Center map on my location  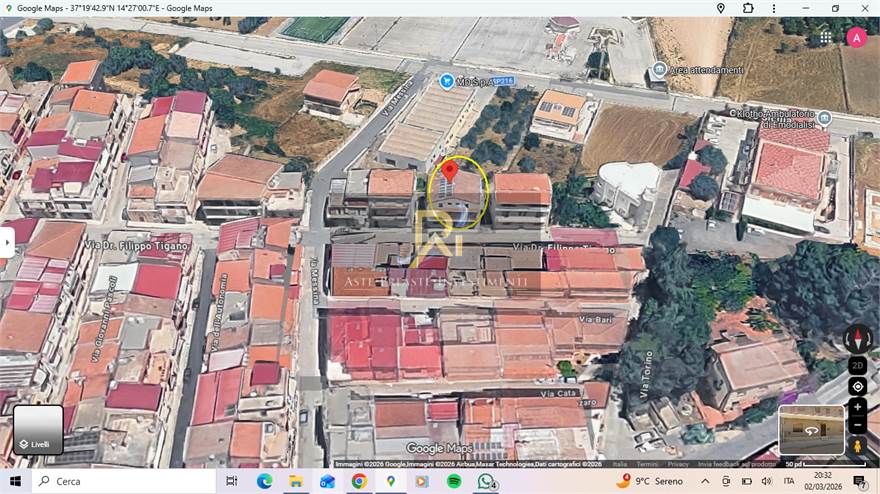pyautogui.click(x=857, y=386)
